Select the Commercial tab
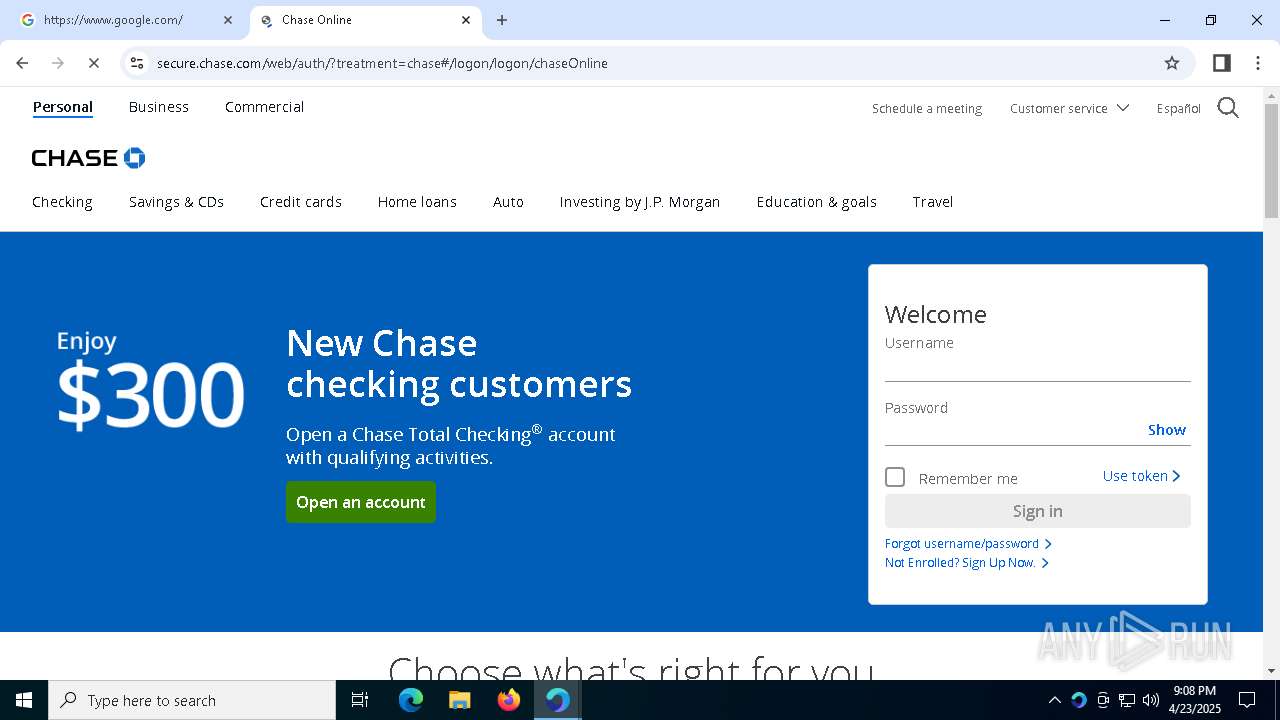 (x=264, y=107)
